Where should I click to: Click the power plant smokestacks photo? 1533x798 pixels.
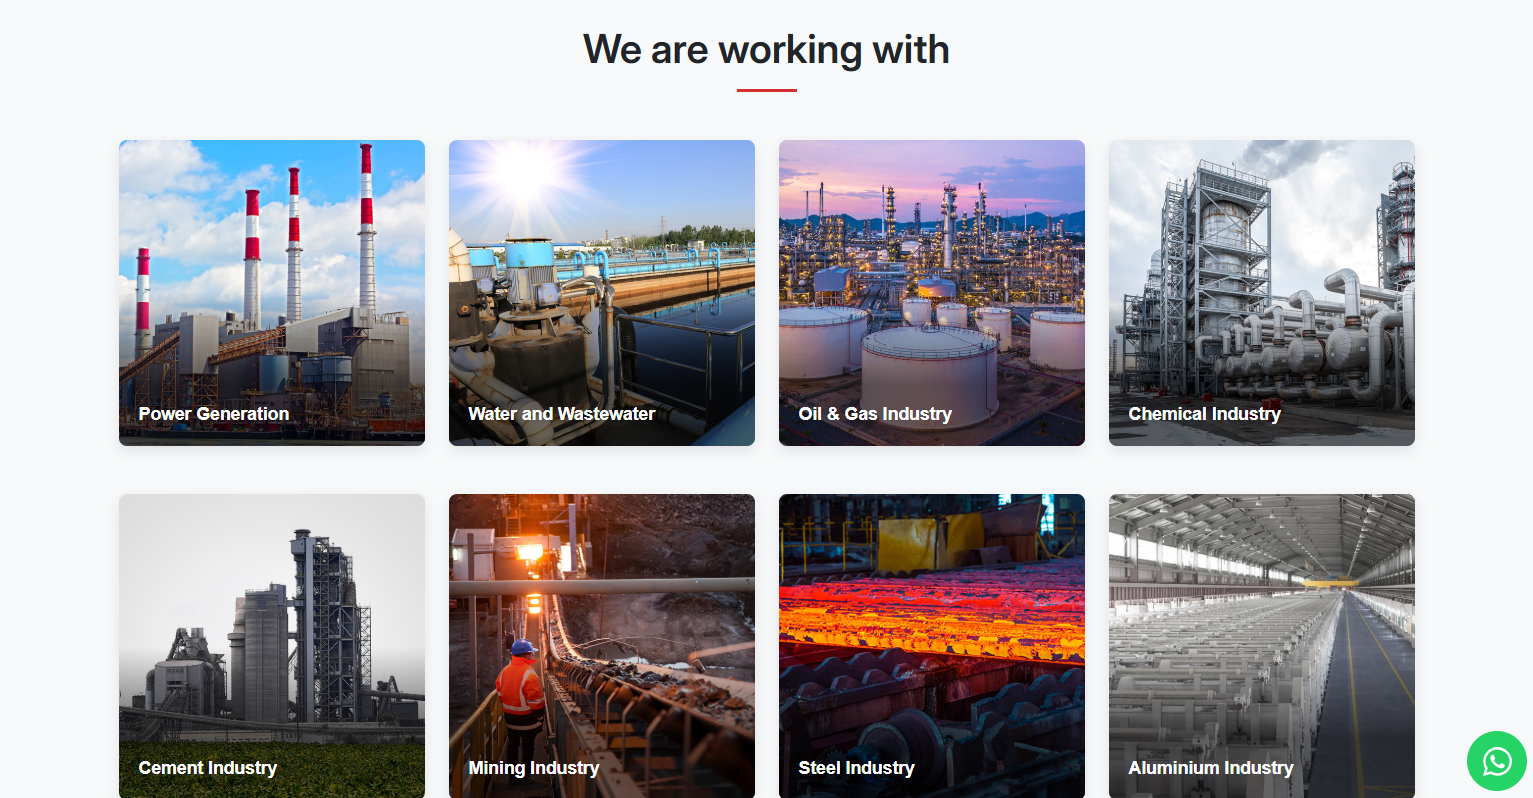click(271, 270)
